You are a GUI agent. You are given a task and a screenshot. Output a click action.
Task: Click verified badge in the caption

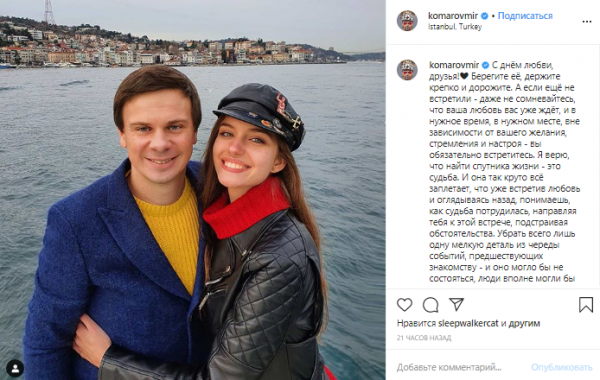coord(486,65)
